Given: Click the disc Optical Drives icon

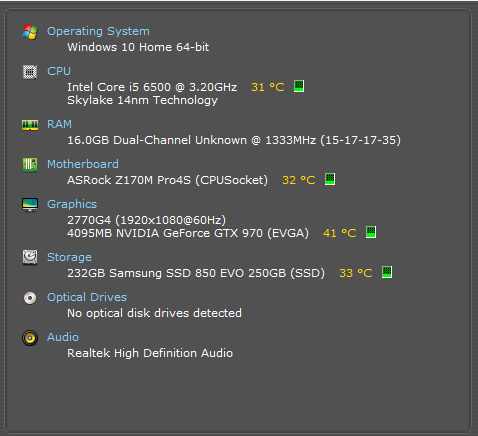Looking at the screenshot, I should [x=30, y=298].
